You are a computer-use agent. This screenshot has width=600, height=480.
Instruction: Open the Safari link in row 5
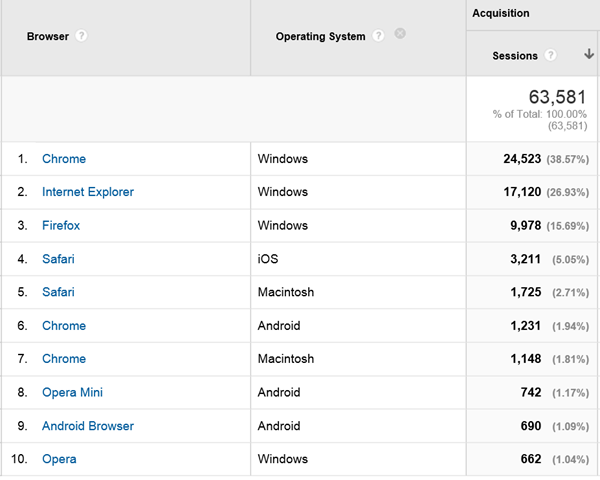(x=58, y=292)
